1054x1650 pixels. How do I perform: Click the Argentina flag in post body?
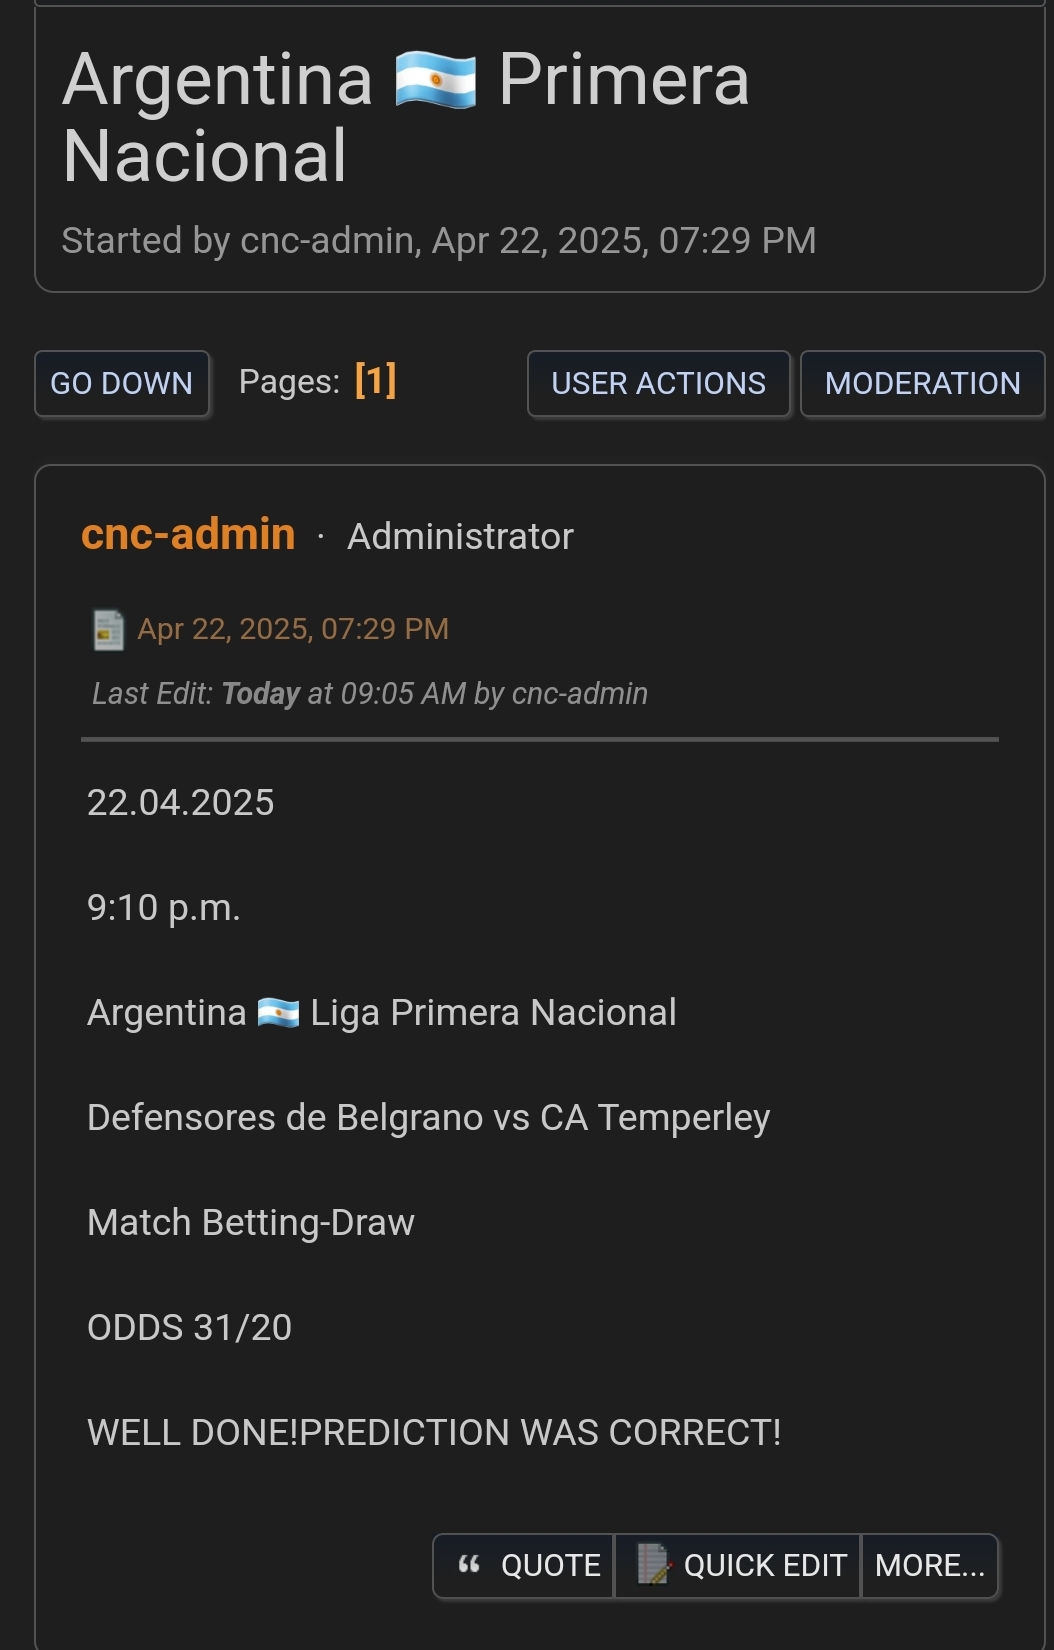tap(278, 1013)
